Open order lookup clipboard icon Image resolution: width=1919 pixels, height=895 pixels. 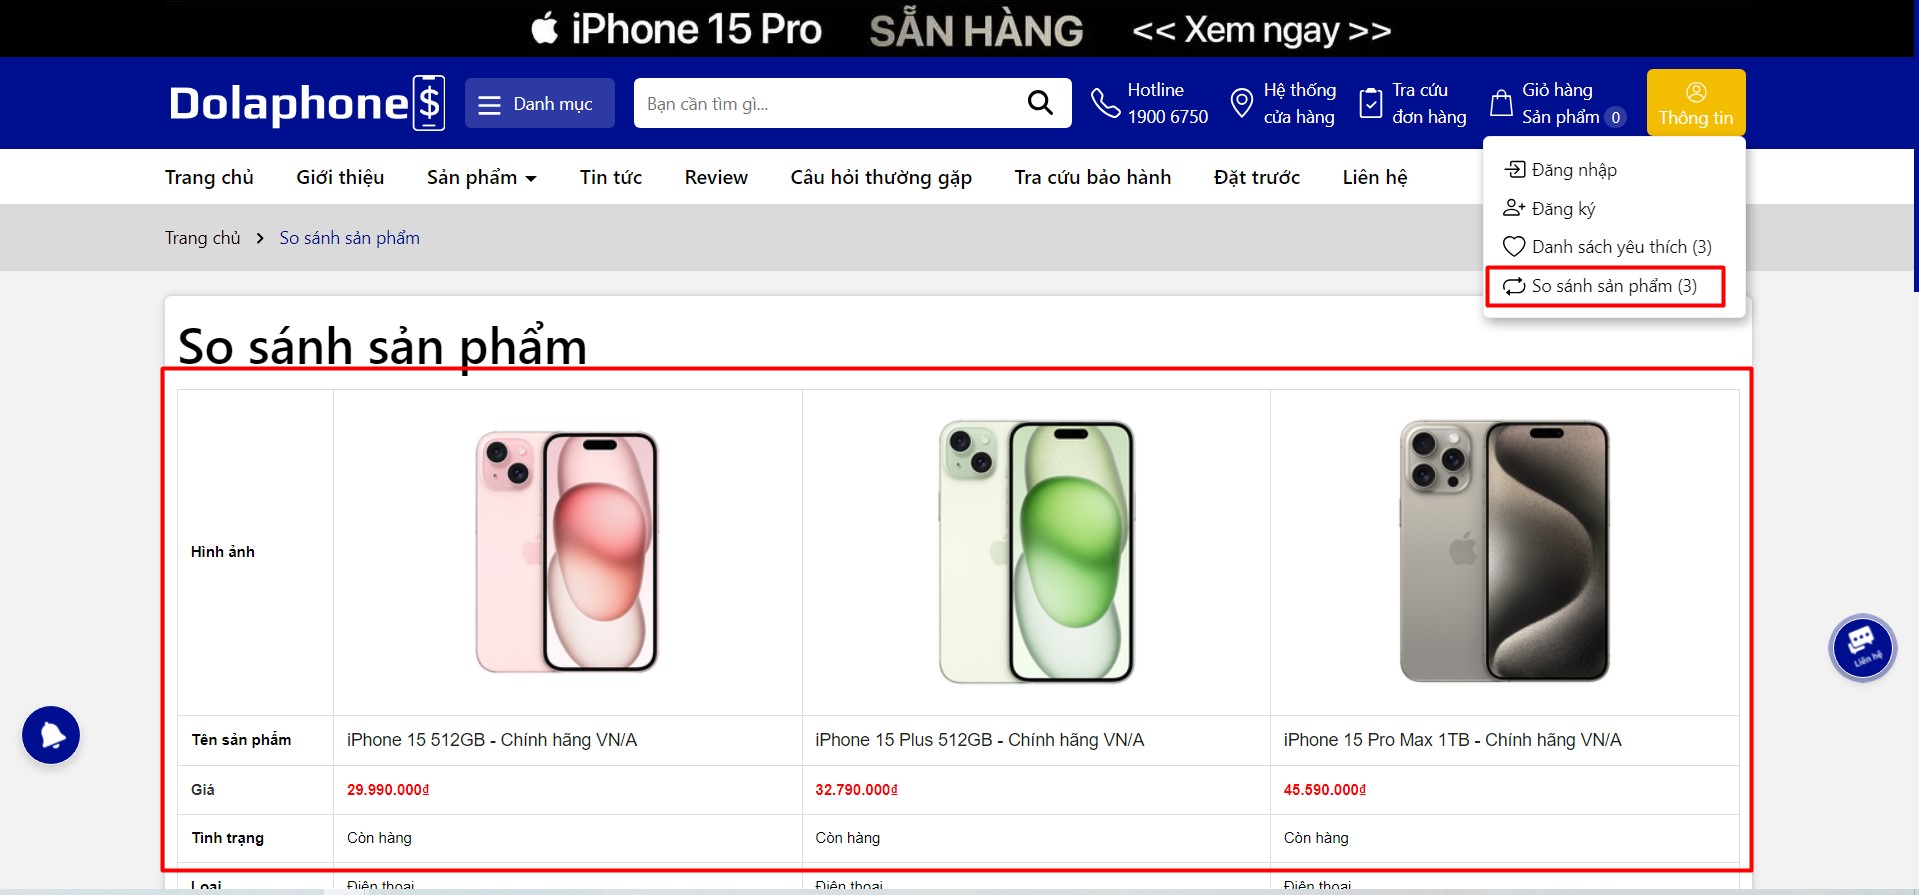(1371, 103)
